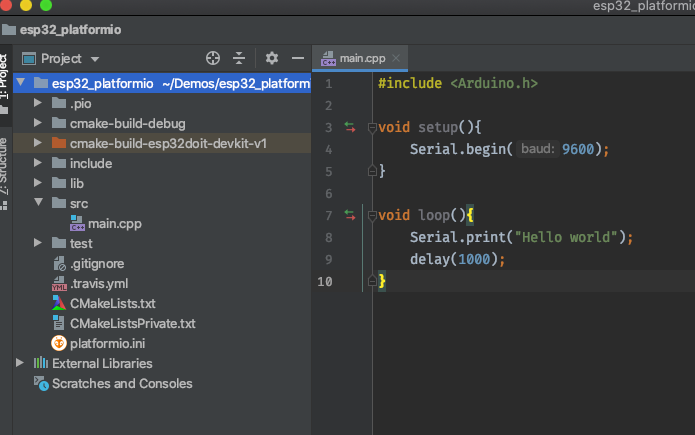Open the Project view dropdown

62,59
